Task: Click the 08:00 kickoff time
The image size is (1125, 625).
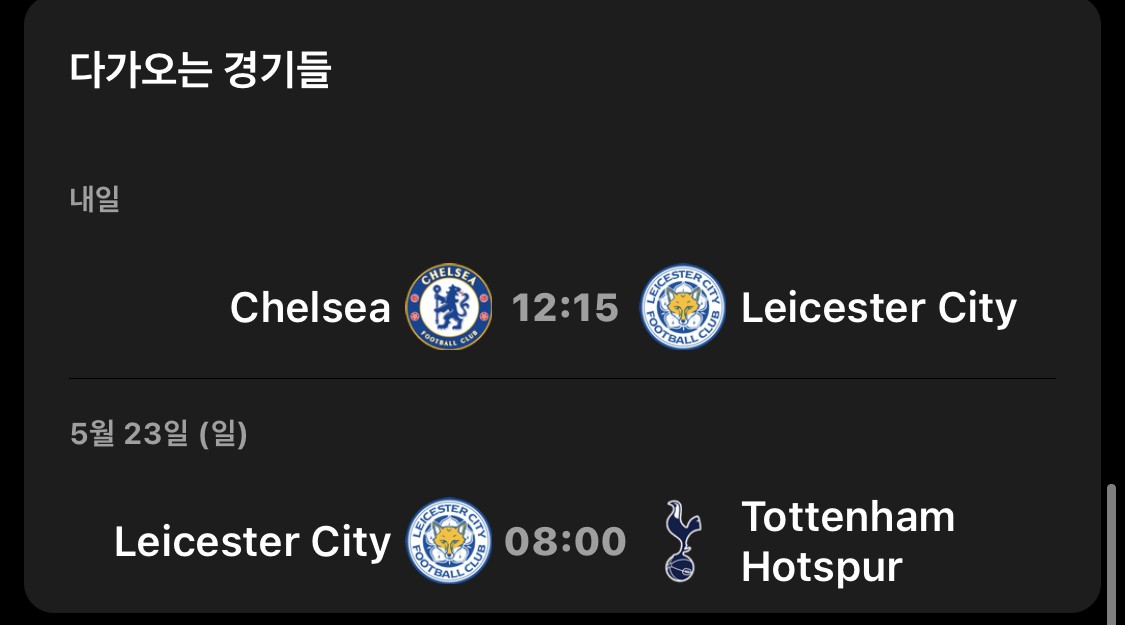Action: point(565,542)
